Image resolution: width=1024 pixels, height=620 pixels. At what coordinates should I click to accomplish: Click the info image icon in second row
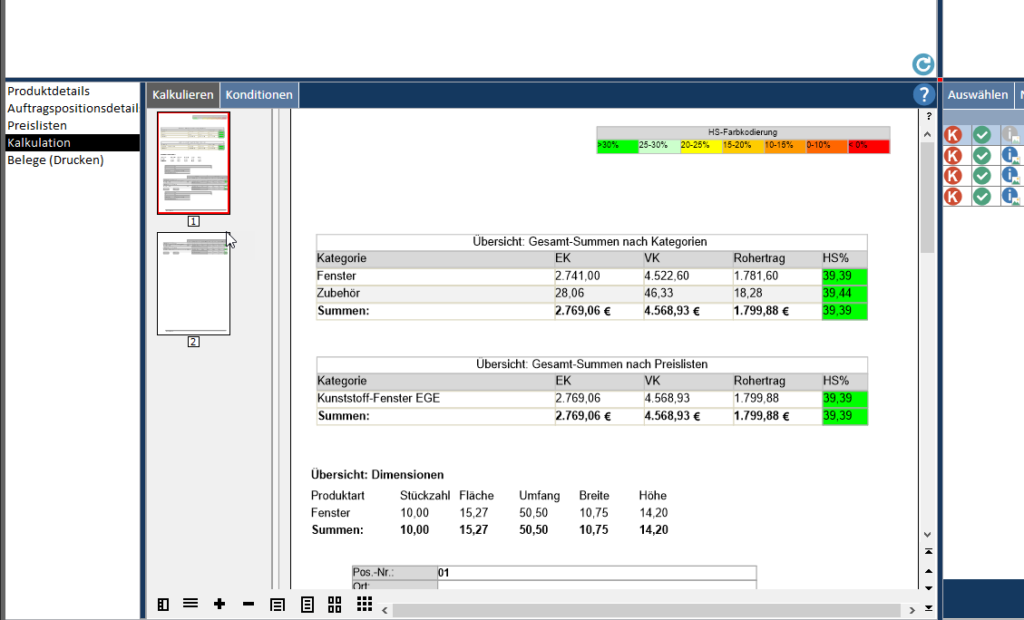(x=1010, y=156)
